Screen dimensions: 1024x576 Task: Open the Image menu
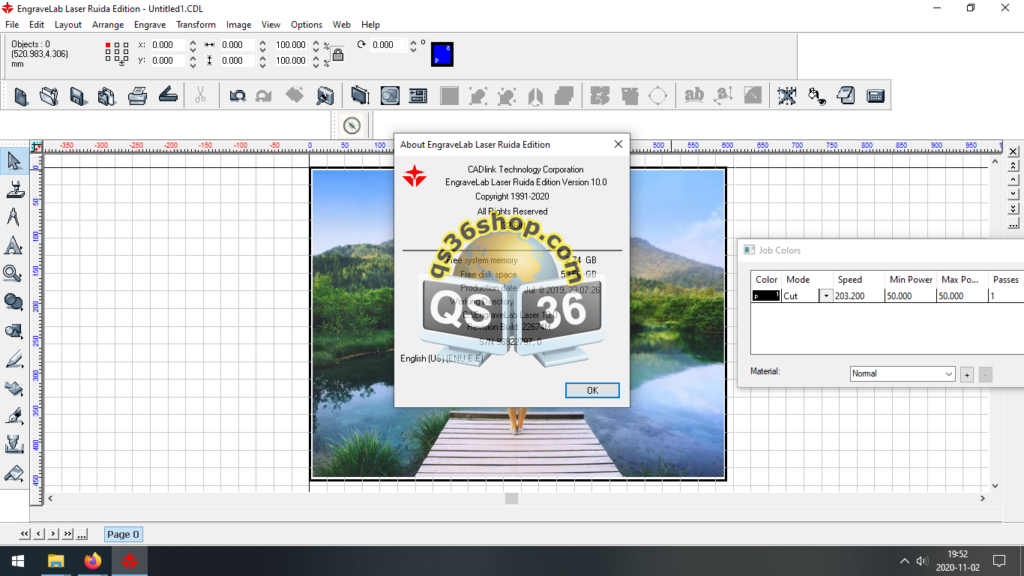[238, 25]
